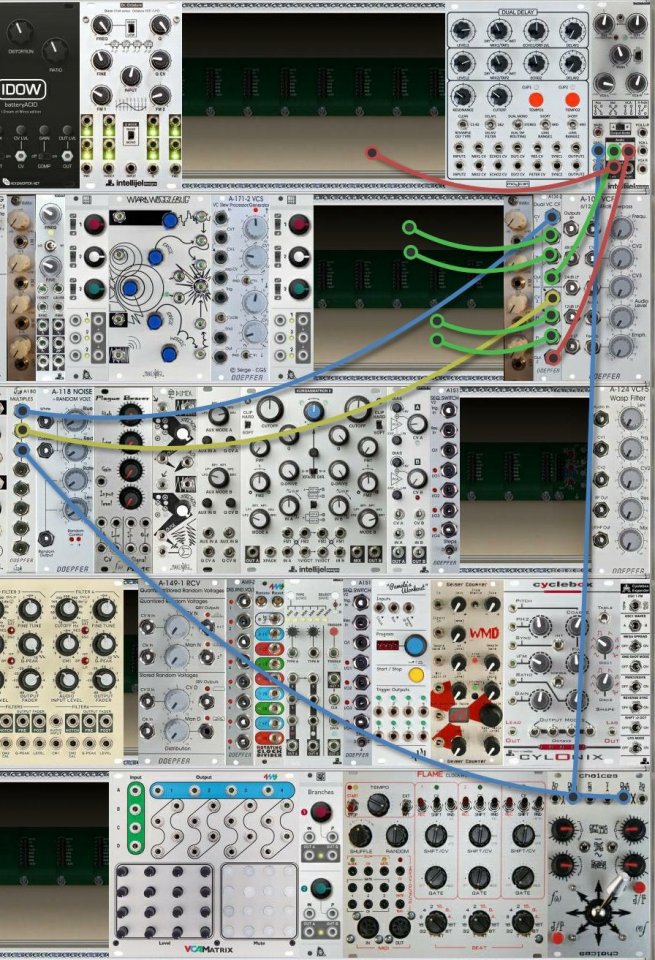Toggle the EXT switch on Flame Clockwork

[405, 807]
